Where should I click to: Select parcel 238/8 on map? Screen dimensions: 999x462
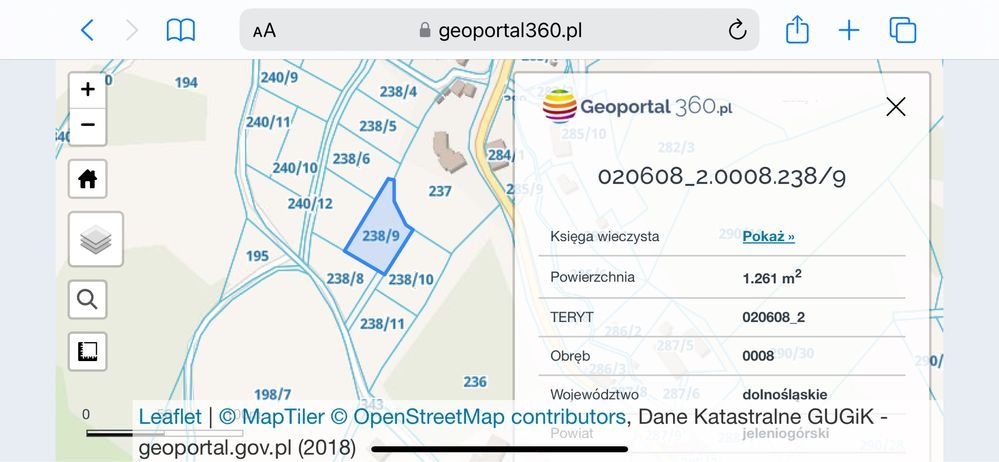(x=345, y=278)
